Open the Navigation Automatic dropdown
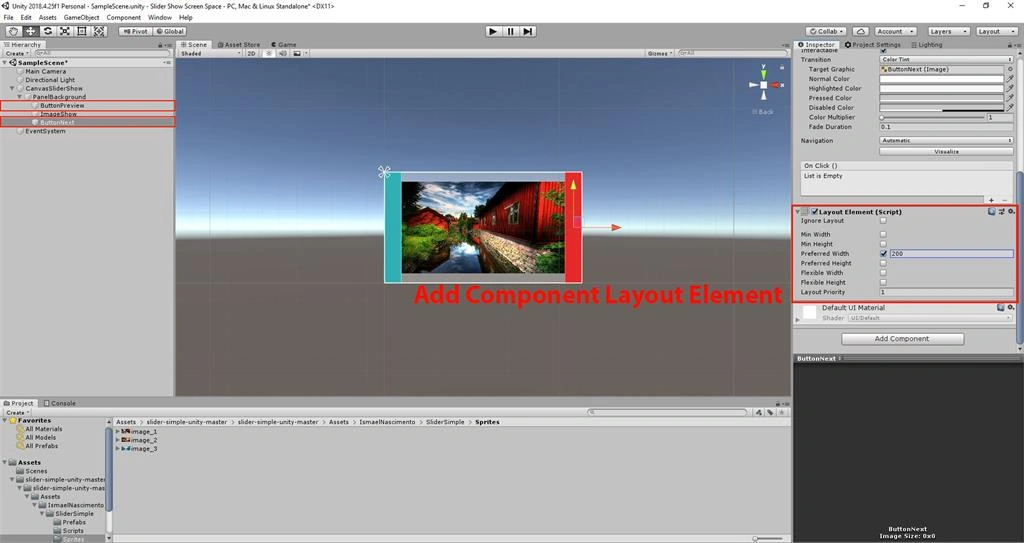The image size is (1024, 543). pos(946,140)
